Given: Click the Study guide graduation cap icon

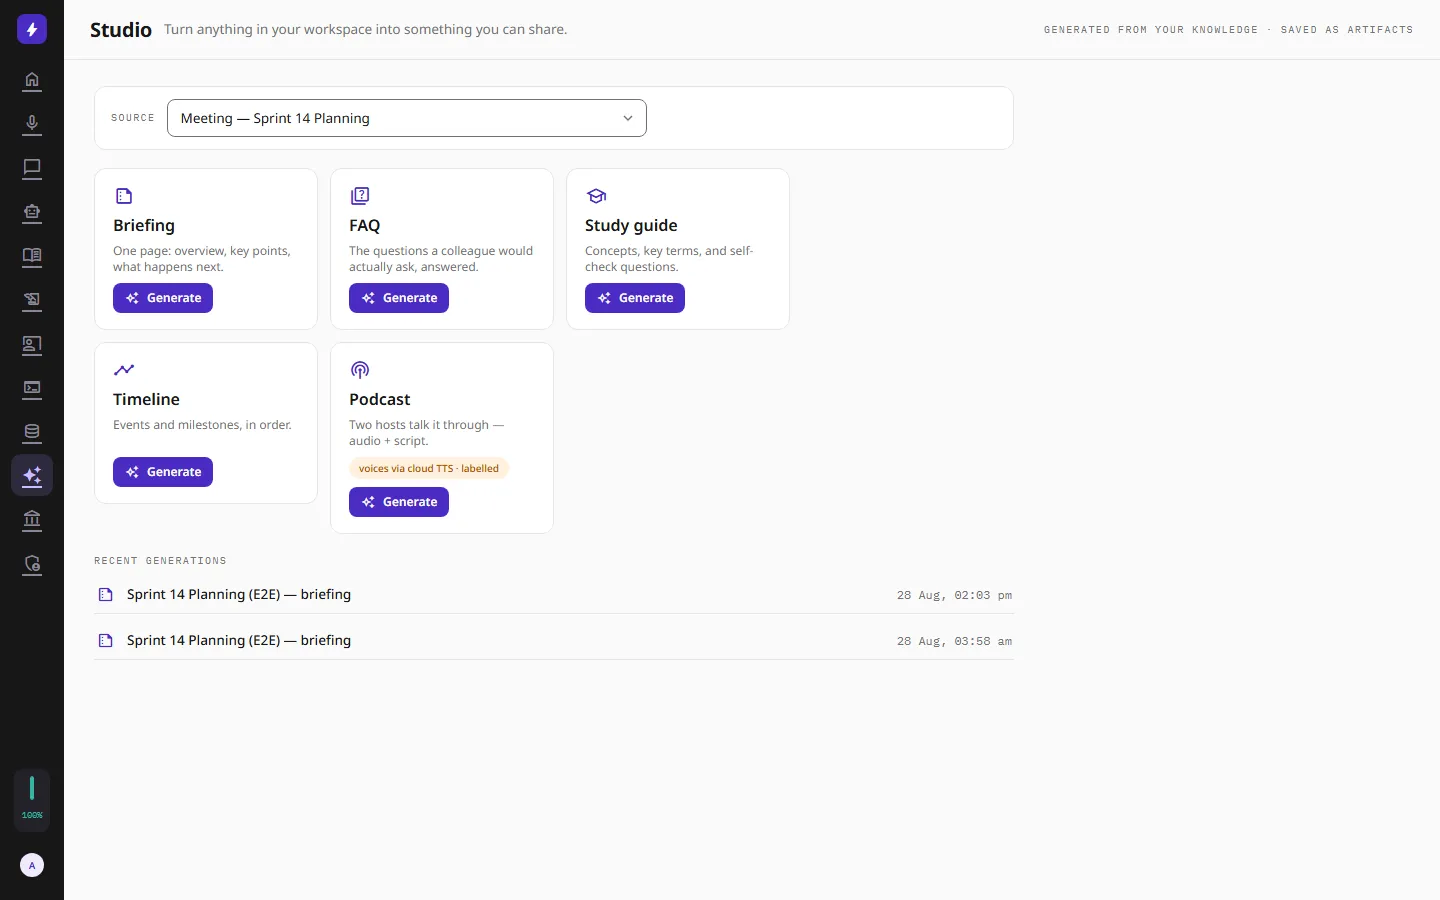Looking at the screenshot, I should pos(596,196).
